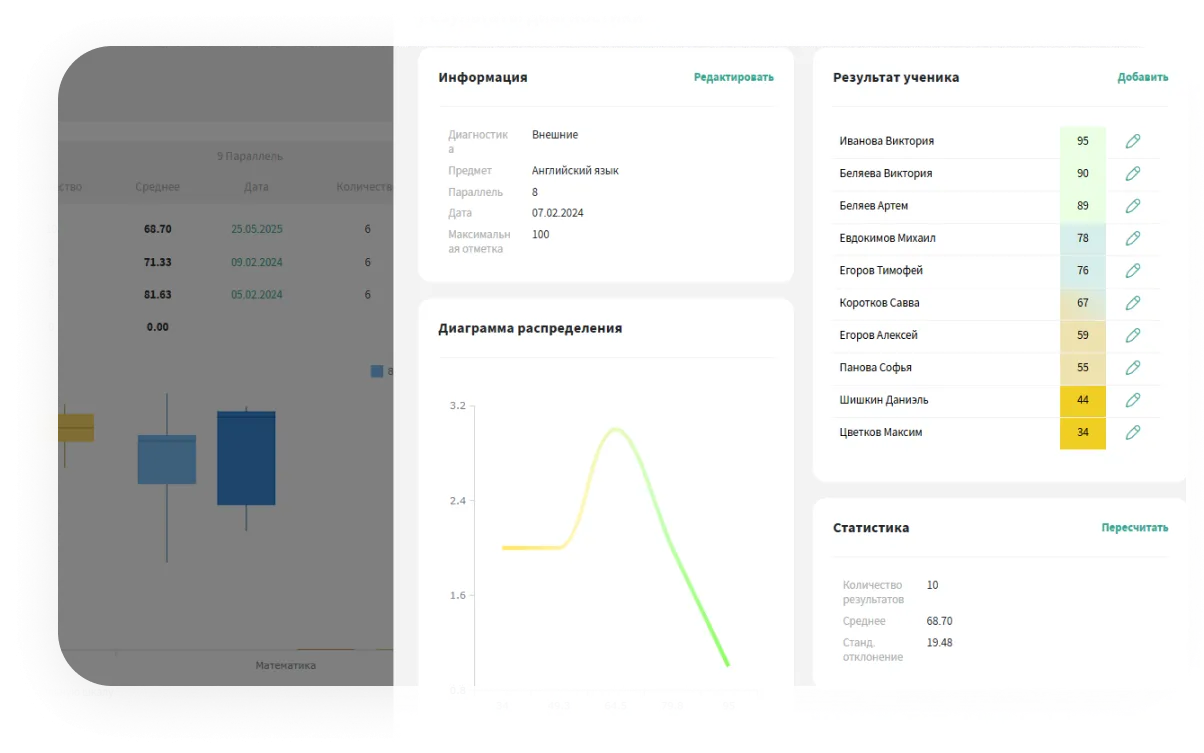
Task: Open the 05.02.2024 diagnostic date link
Action: coord(256,295)
